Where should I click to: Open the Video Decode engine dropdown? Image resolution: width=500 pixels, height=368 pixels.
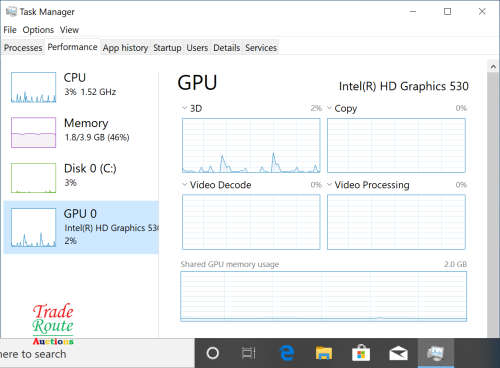pyautogui.click(x=184, y=184)
